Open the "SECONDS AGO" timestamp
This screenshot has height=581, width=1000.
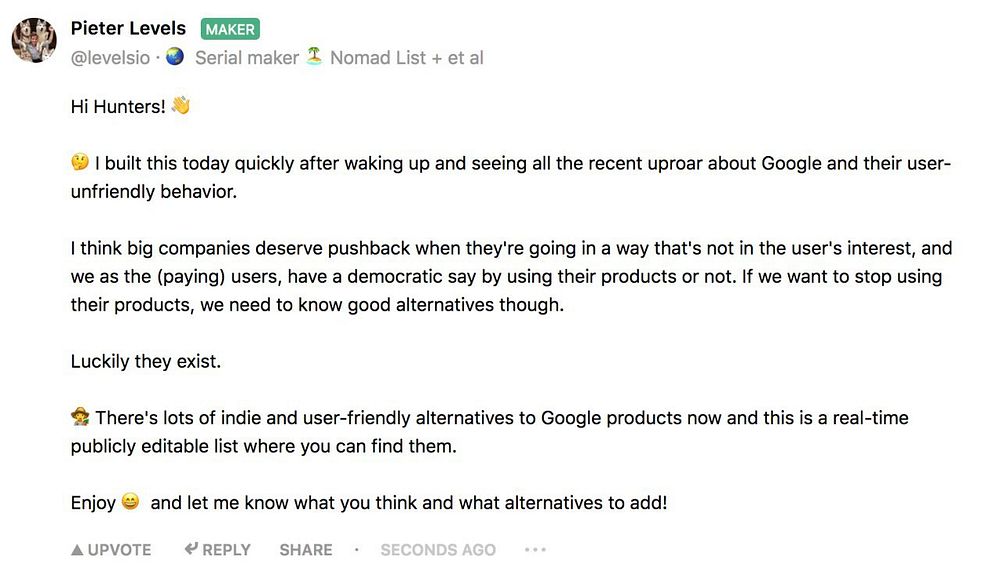(x=438, y=549)
